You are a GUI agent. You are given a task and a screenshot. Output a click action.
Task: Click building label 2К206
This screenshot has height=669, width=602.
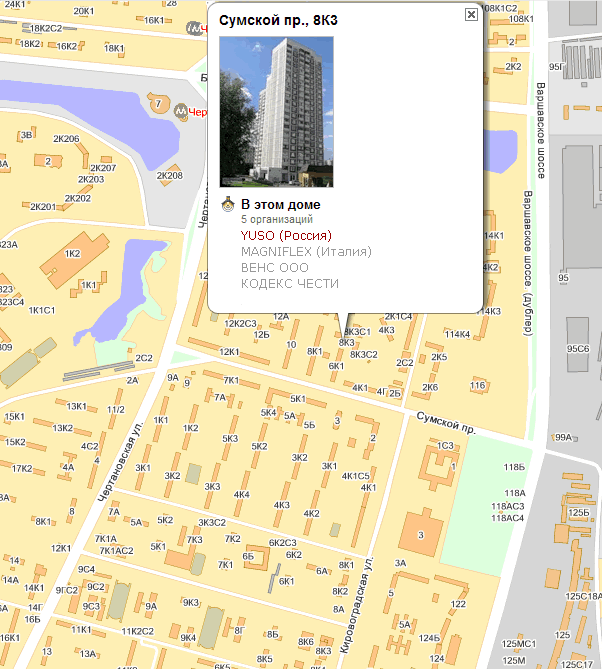pos(66,139)
